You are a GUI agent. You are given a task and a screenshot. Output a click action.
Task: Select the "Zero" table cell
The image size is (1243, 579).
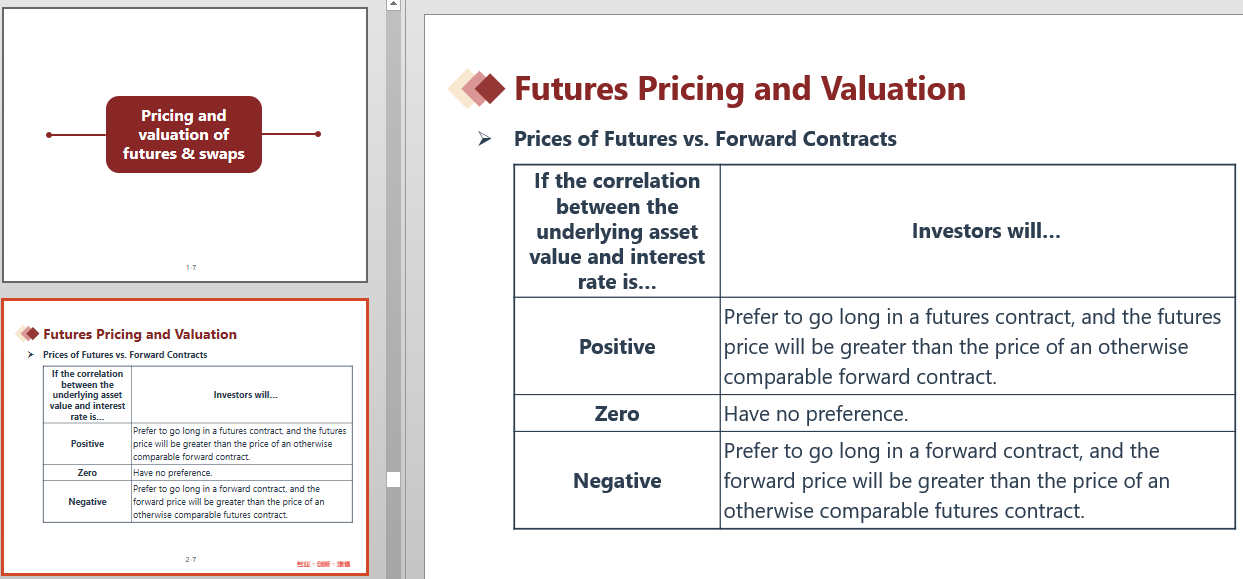[x=617, y=414]
